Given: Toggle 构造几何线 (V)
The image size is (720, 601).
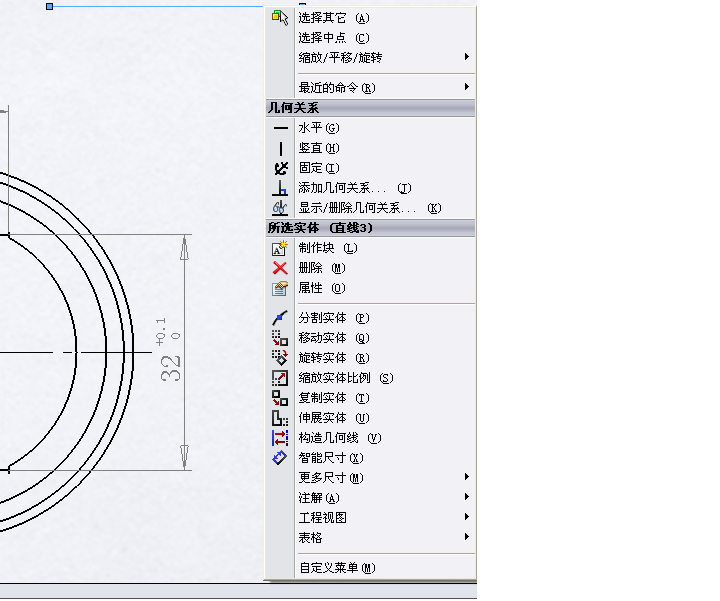Looking at the screenshot, I should point(371,438).
